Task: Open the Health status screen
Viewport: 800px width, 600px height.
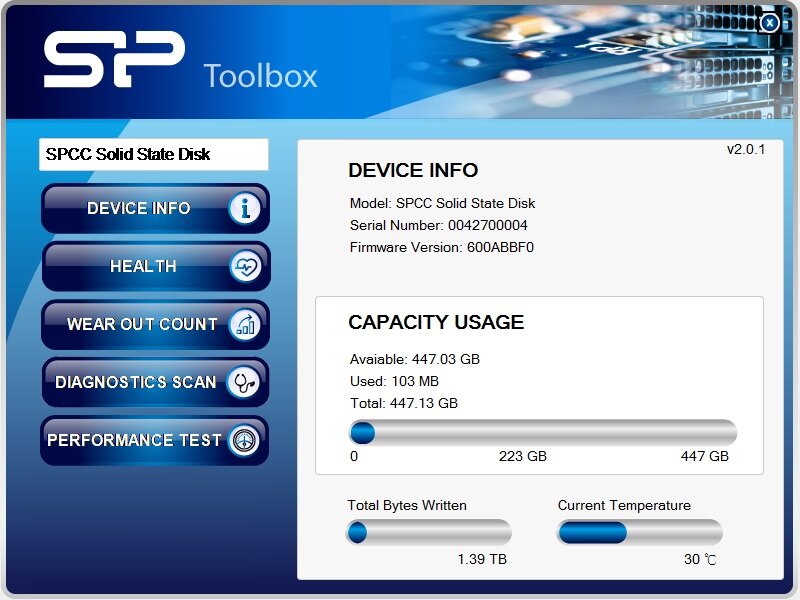Action: click(142, 266)
